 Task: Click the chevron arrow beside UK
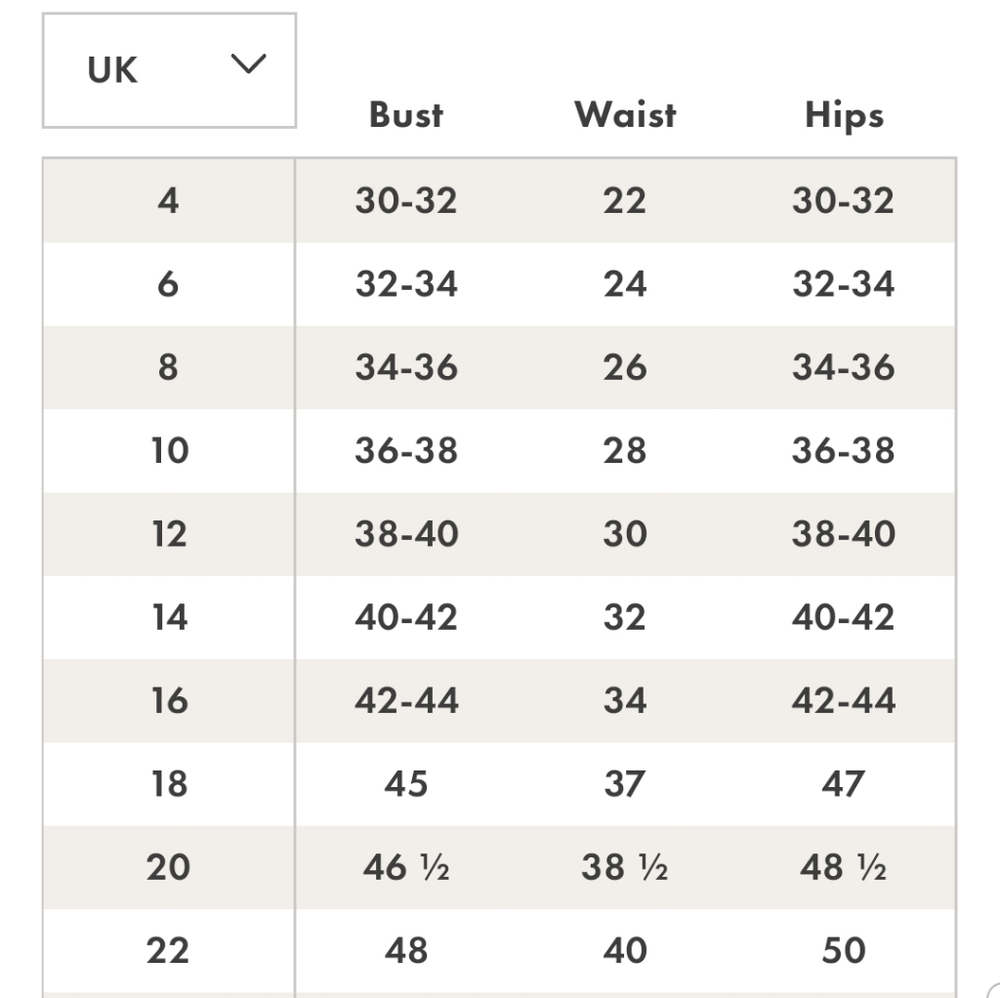click(248, 64)
